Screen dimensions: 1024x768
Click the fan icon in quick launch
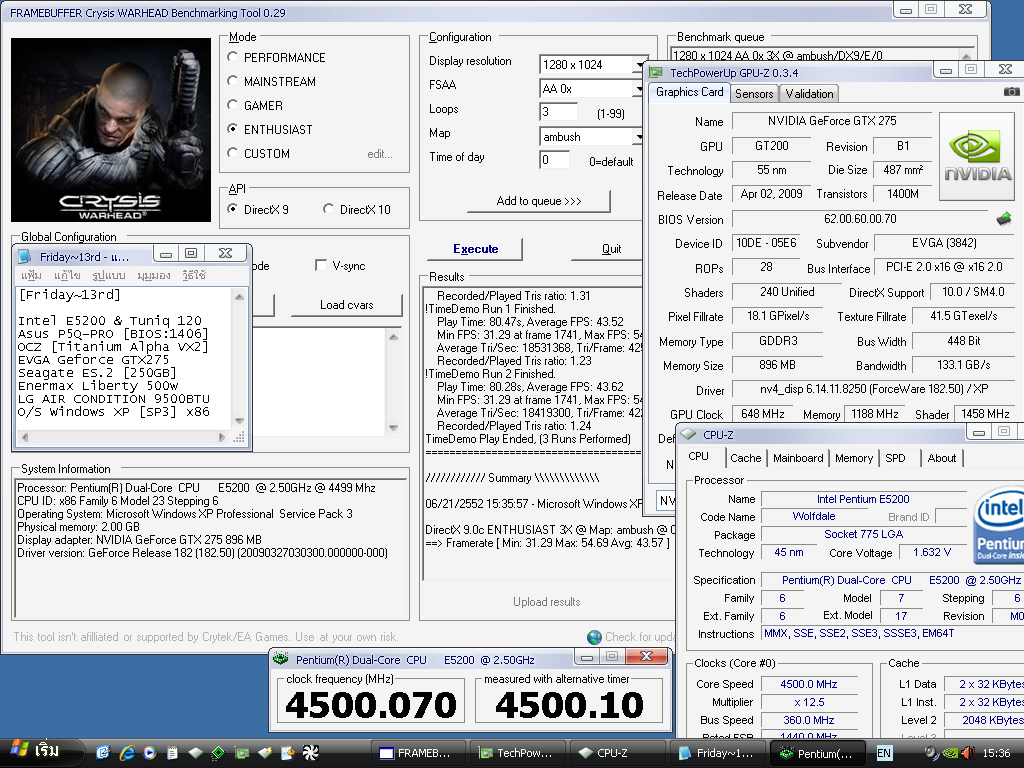311,752
